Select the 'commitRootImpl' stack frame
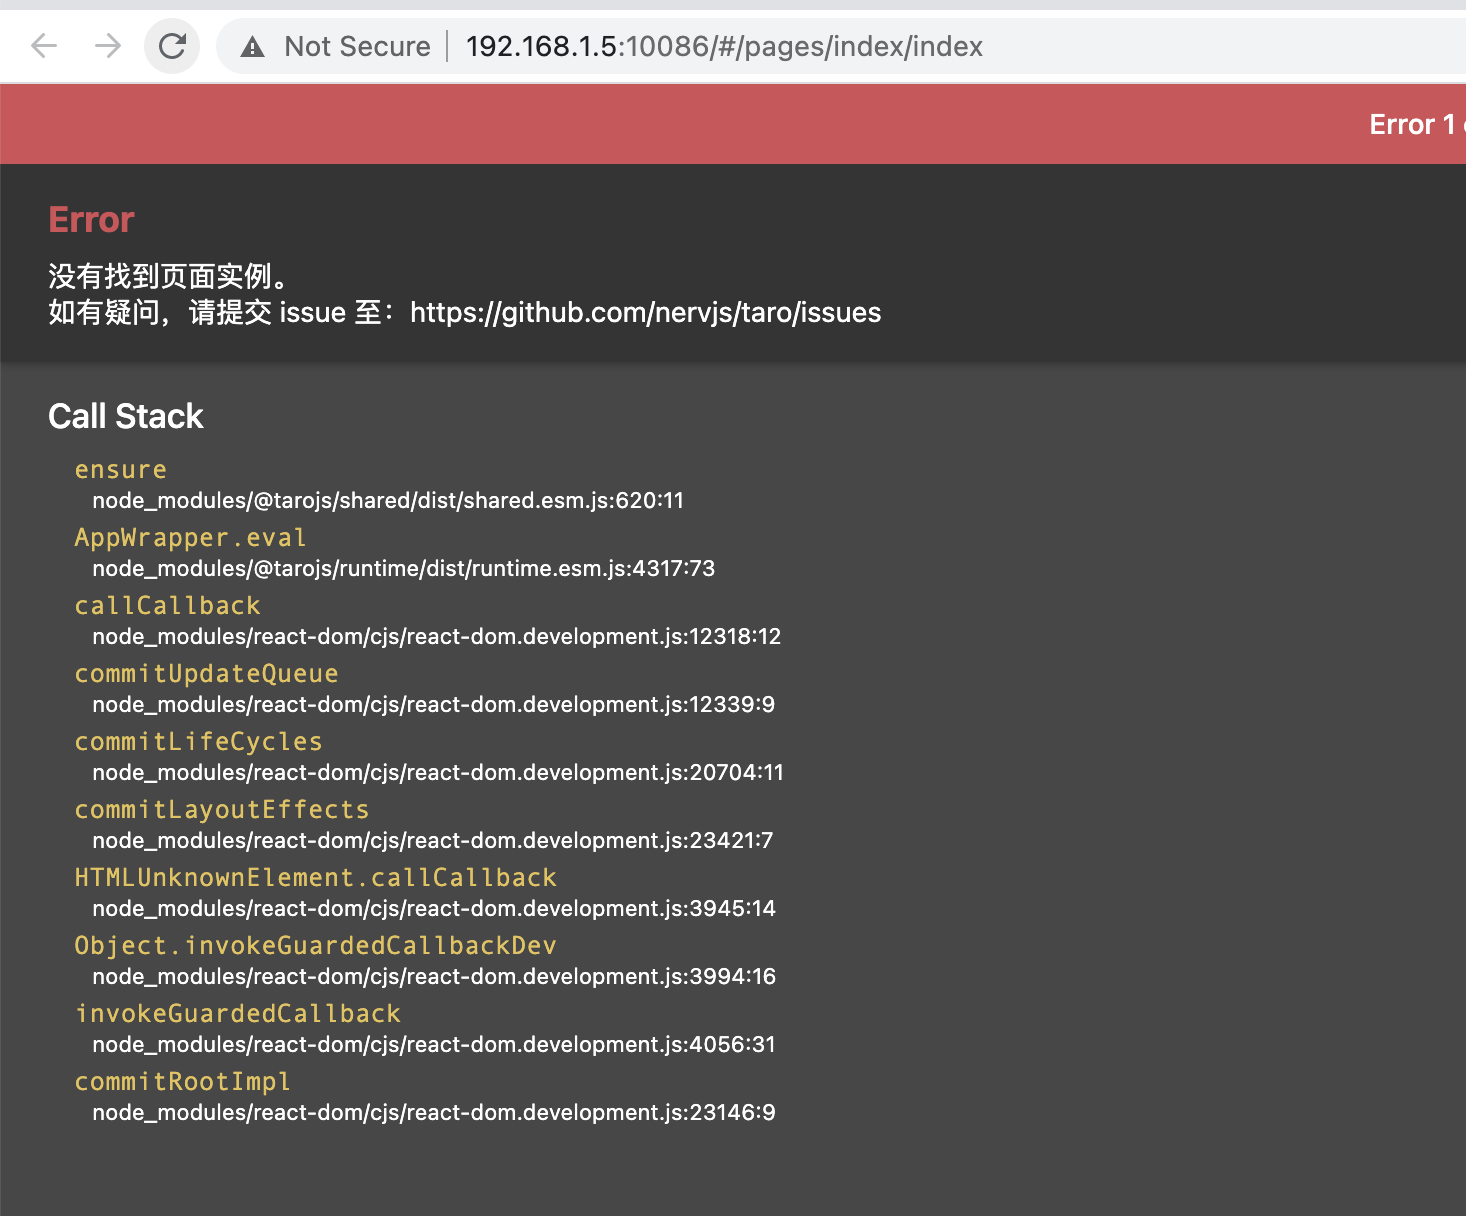Image resolution: width=1466 pixels, height=1216 pixels. pos(182,1081)
